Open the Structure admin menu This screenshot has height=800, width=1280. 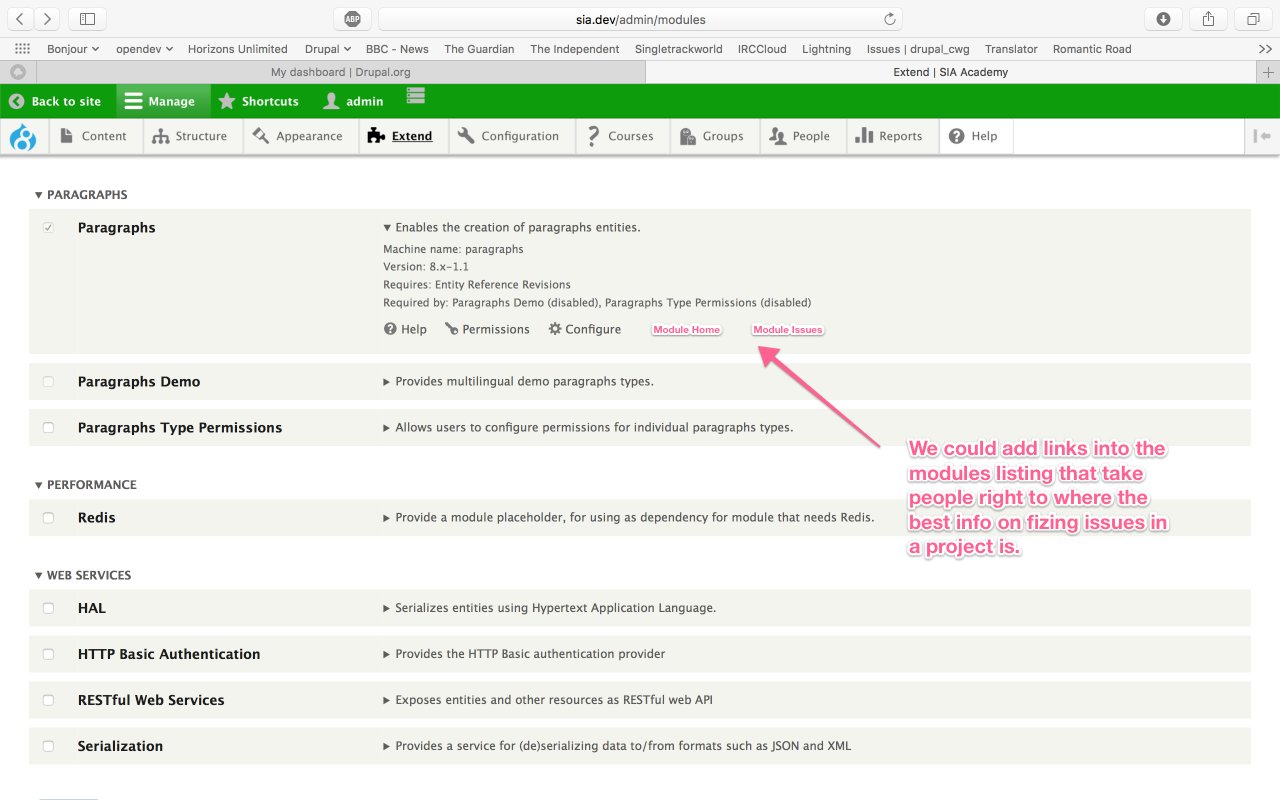click(190, 136)
